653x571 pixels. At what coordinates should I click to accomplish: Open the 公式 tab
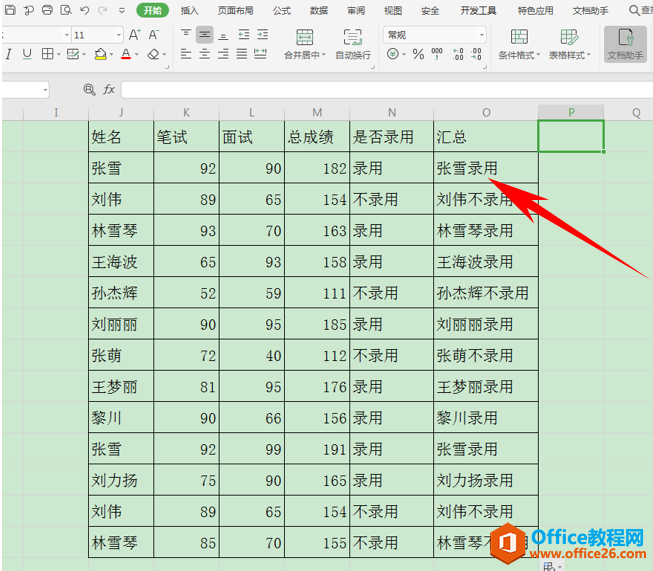pos(282,10)
